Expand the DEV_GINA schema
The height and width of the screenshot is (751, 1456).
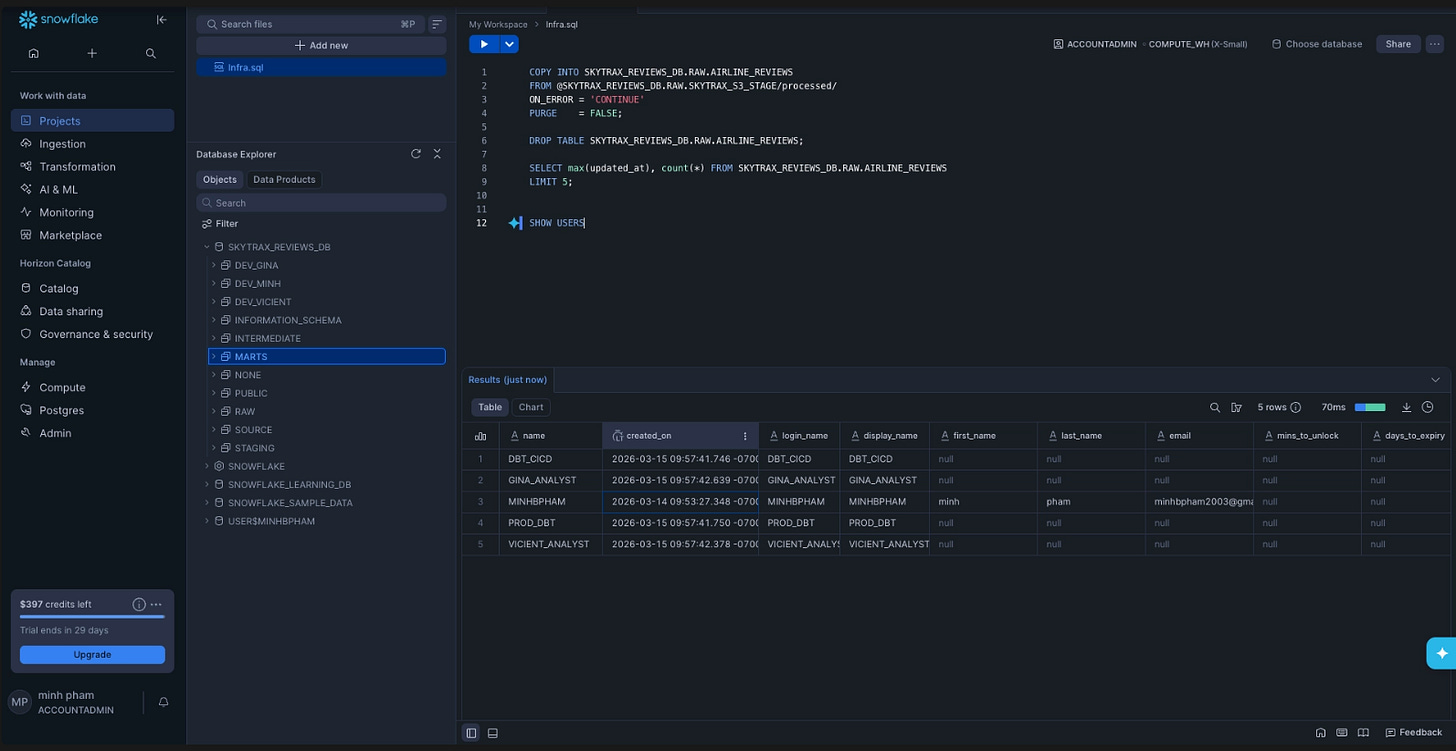coord(214,265)
